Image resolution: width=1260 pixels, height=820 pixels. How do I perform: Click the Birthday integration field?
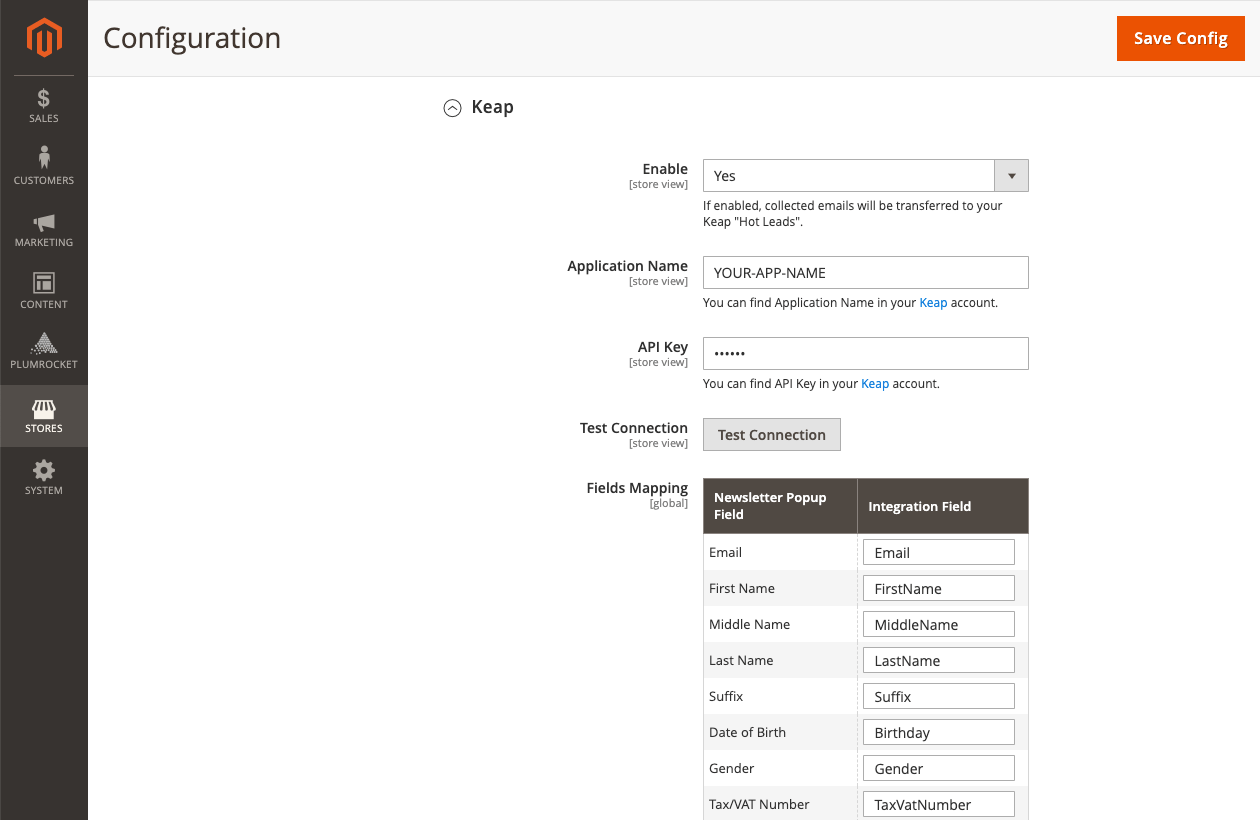tap(938, 732)
